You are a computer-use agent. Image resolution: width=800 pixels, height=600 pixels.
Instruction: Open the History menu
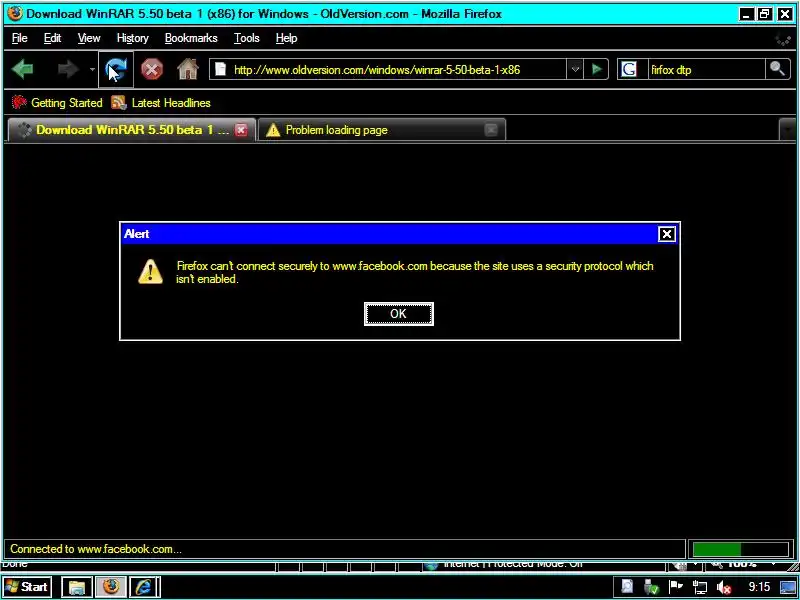coord(132,38)
